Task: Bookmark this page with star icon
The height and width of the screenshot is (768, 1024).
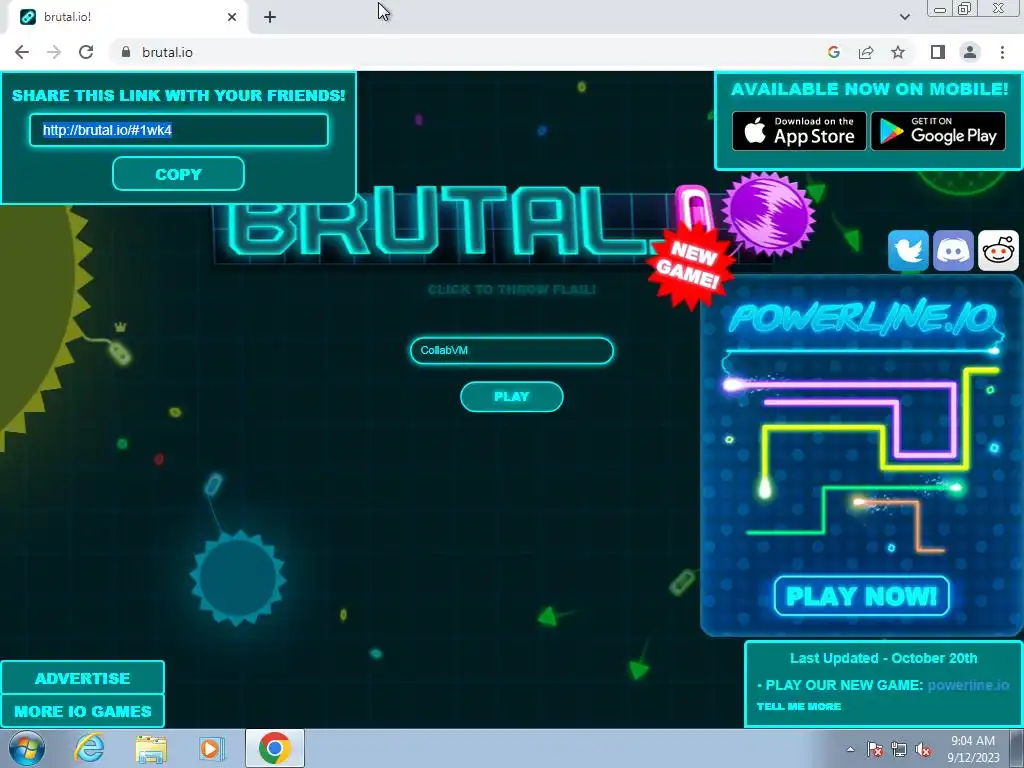Action: [x=898, y=52]
